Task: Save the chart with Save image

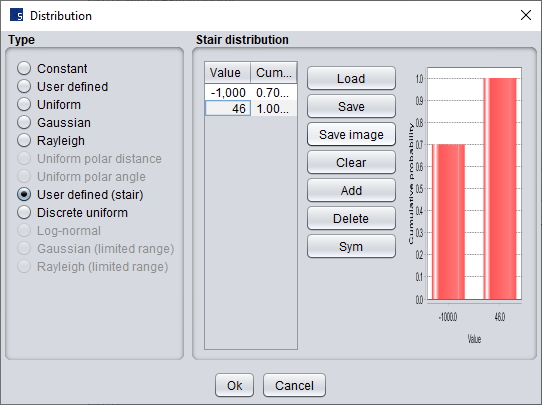Action: click(x=351, y=134)
